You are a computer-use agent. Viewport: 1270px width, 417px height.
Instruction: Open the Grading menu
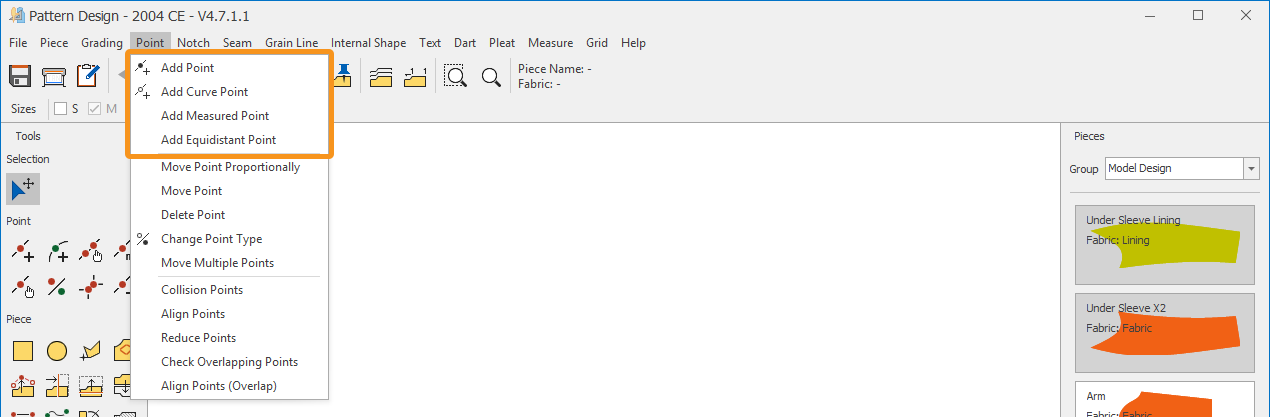click(x=102, y=43)
